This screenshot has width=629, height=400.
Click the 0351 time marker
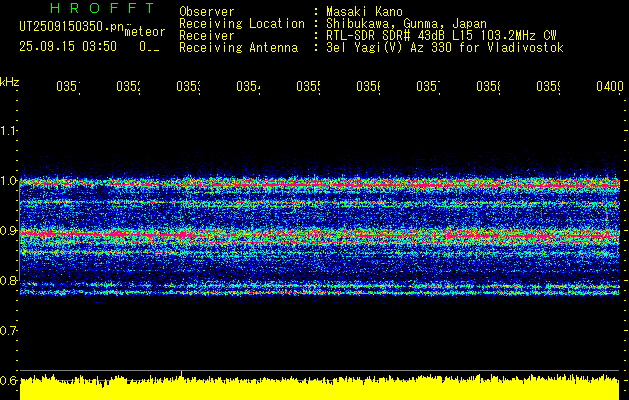tap(68, 86)
